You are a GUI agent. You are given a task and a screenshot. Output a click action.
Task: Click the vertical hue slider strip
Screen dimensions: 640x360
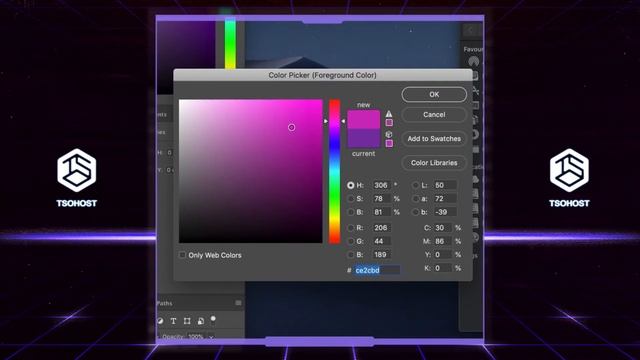tap(335, 171)
